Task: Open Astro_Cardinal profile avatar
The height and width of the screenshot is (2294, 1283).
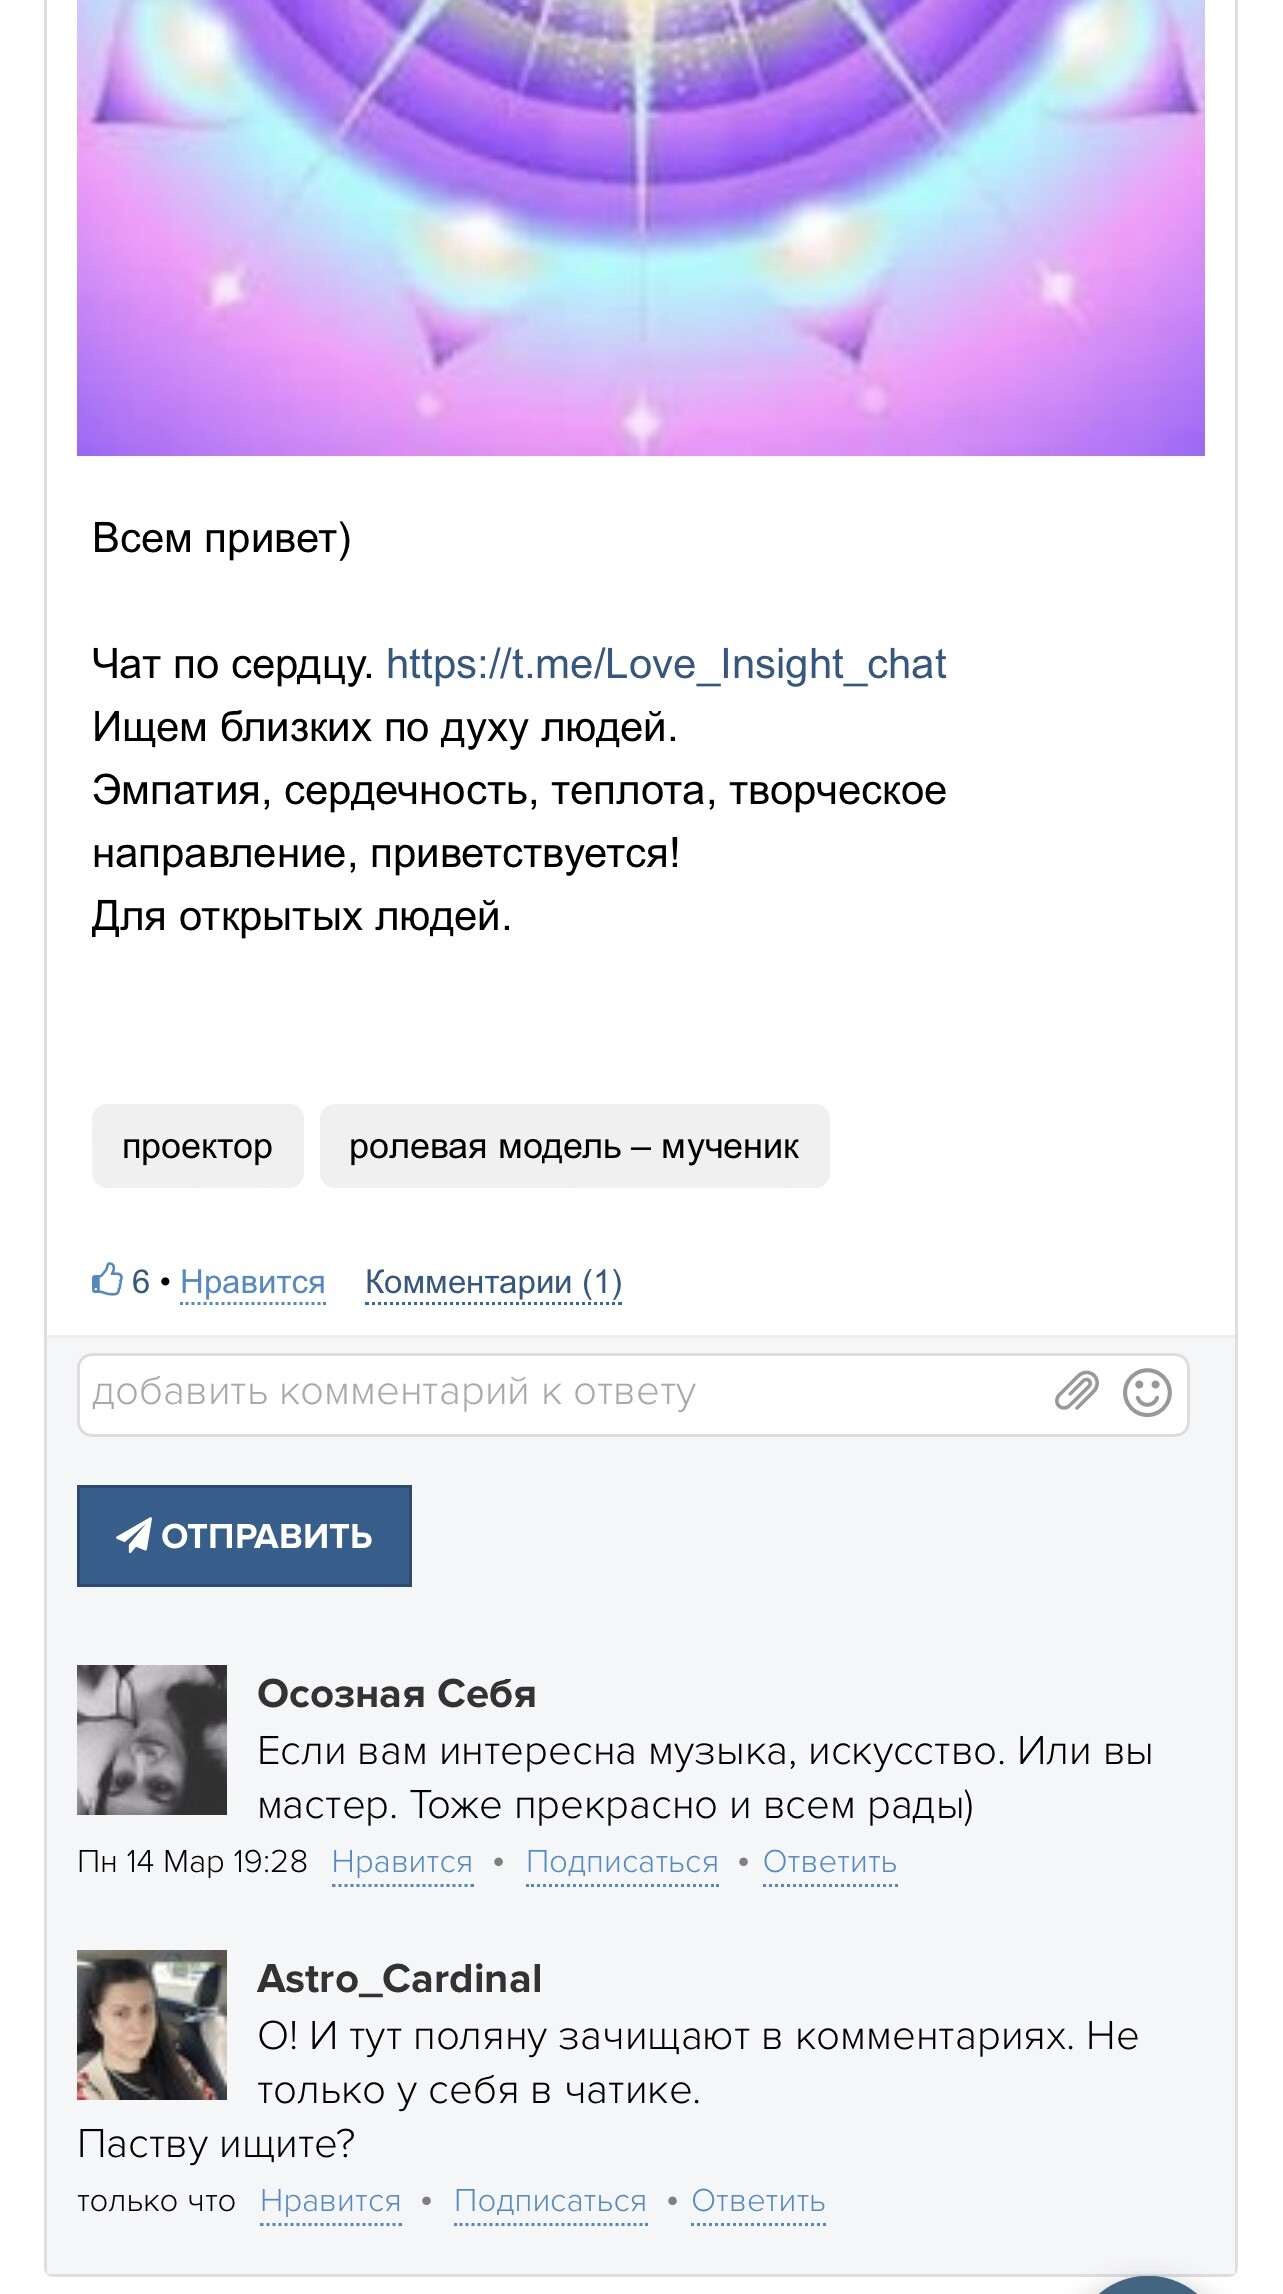Action: coord(152,2024)
